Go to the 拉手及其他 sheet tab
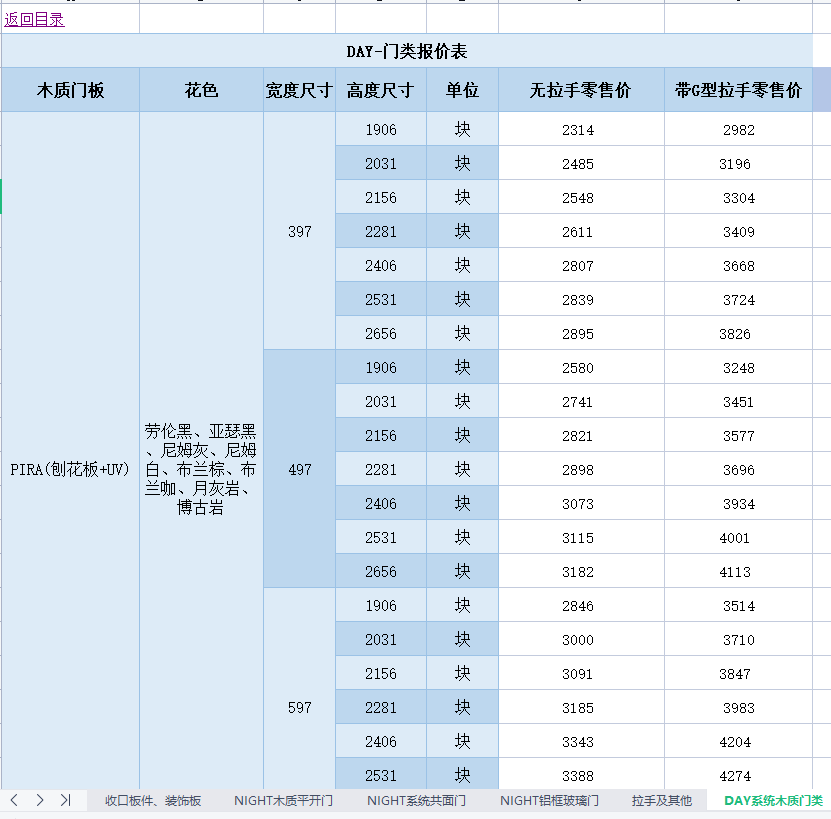The image size is (831, 819). tap(661, 800)
